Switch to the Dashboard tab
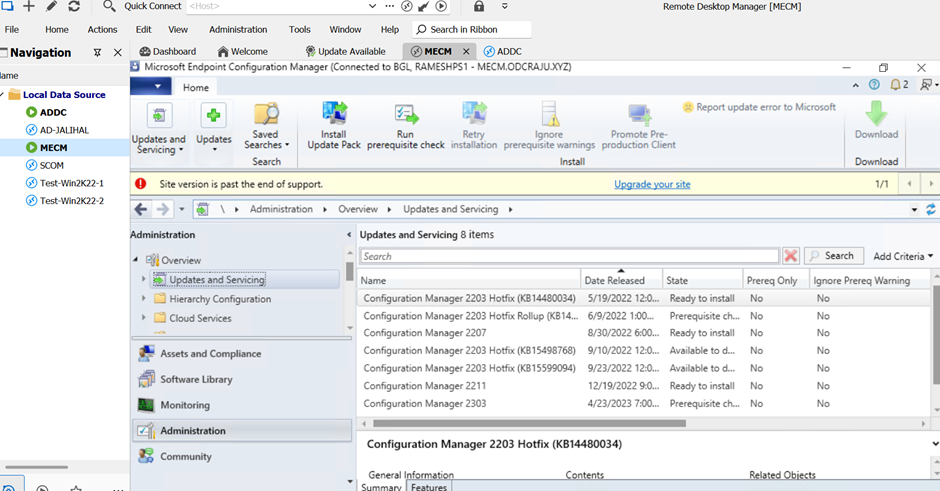The width and height of the screenshot is (940, 491). (x=168, y=52)
